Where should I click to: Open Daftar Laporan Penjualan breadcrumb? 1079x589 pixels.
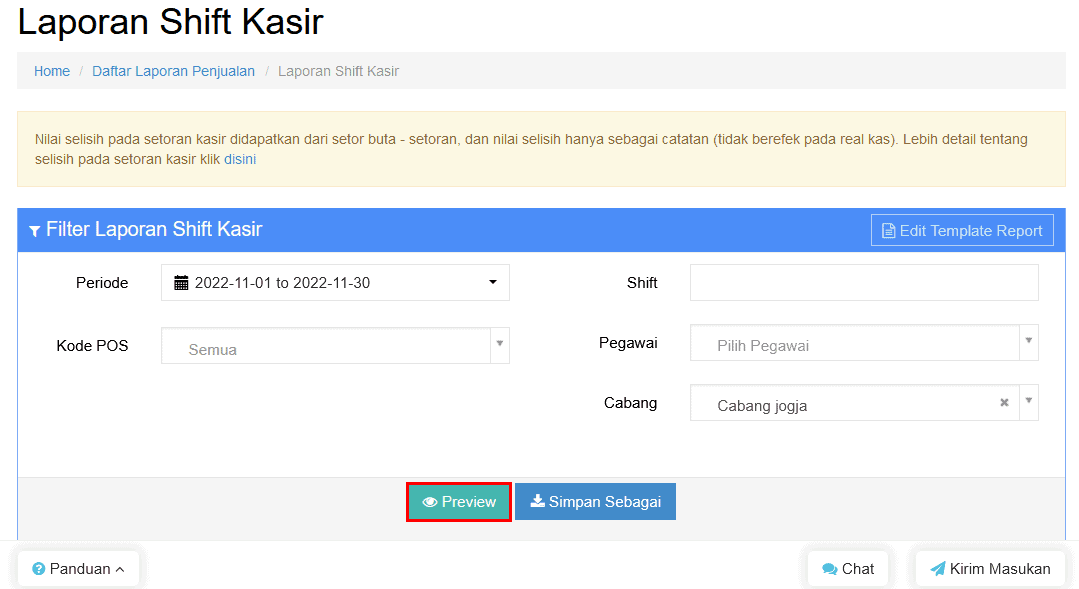pyautogui.click(x=172, y=71)
